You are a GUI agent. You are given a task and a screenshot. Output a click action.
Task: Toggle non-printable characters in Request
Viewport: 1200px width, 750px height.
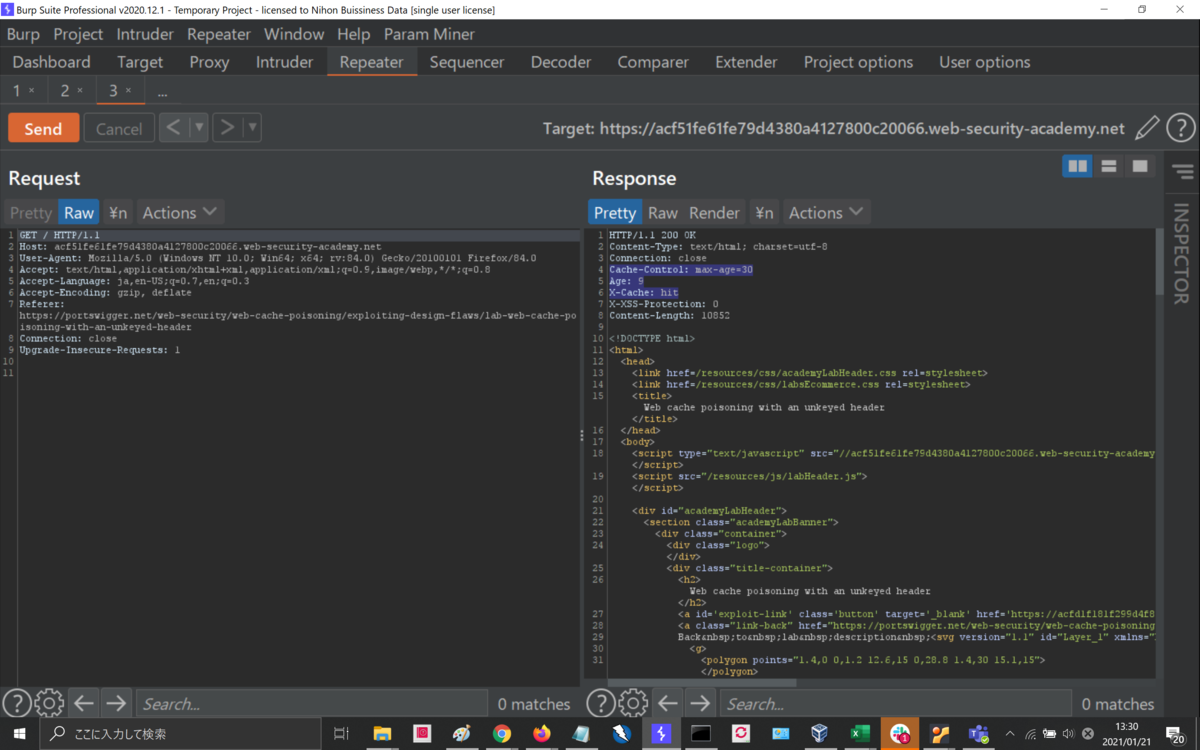coord(118,212)
